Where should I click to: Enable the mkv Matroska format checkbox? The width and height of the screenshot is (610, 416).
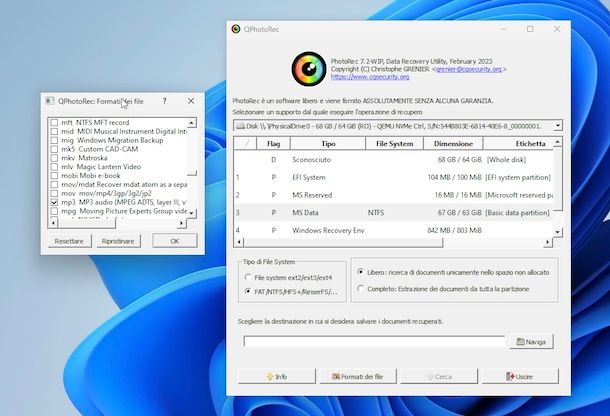(54, 158)
